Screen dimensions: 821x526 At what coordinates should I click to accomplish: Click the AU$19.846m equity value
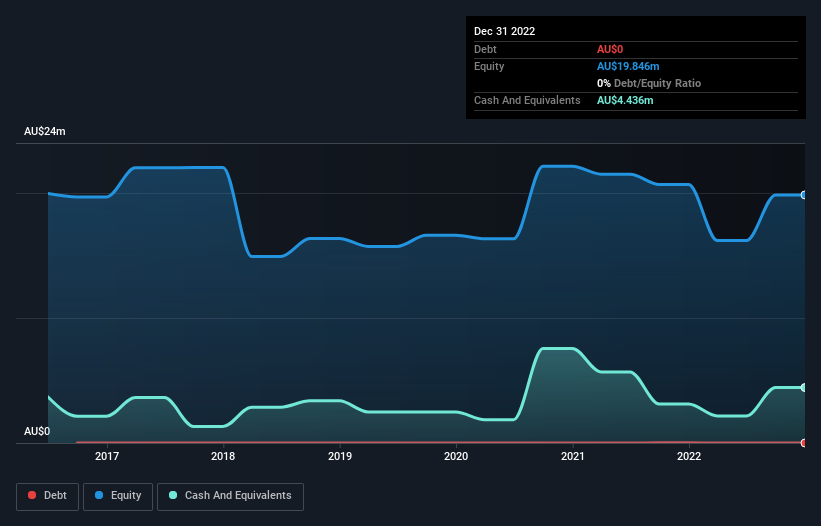coord(628,66)
